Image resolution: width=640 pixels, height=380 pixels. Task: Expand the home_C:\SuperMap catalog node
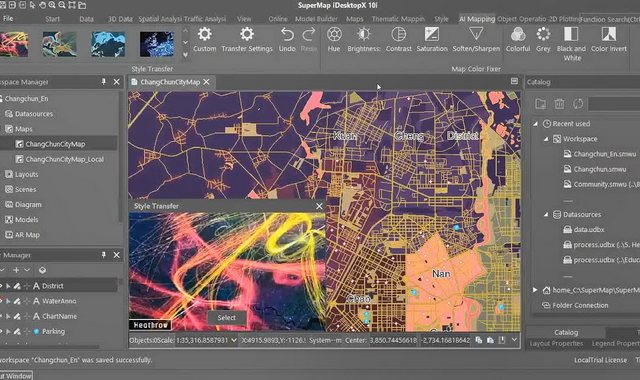(535, 290)
